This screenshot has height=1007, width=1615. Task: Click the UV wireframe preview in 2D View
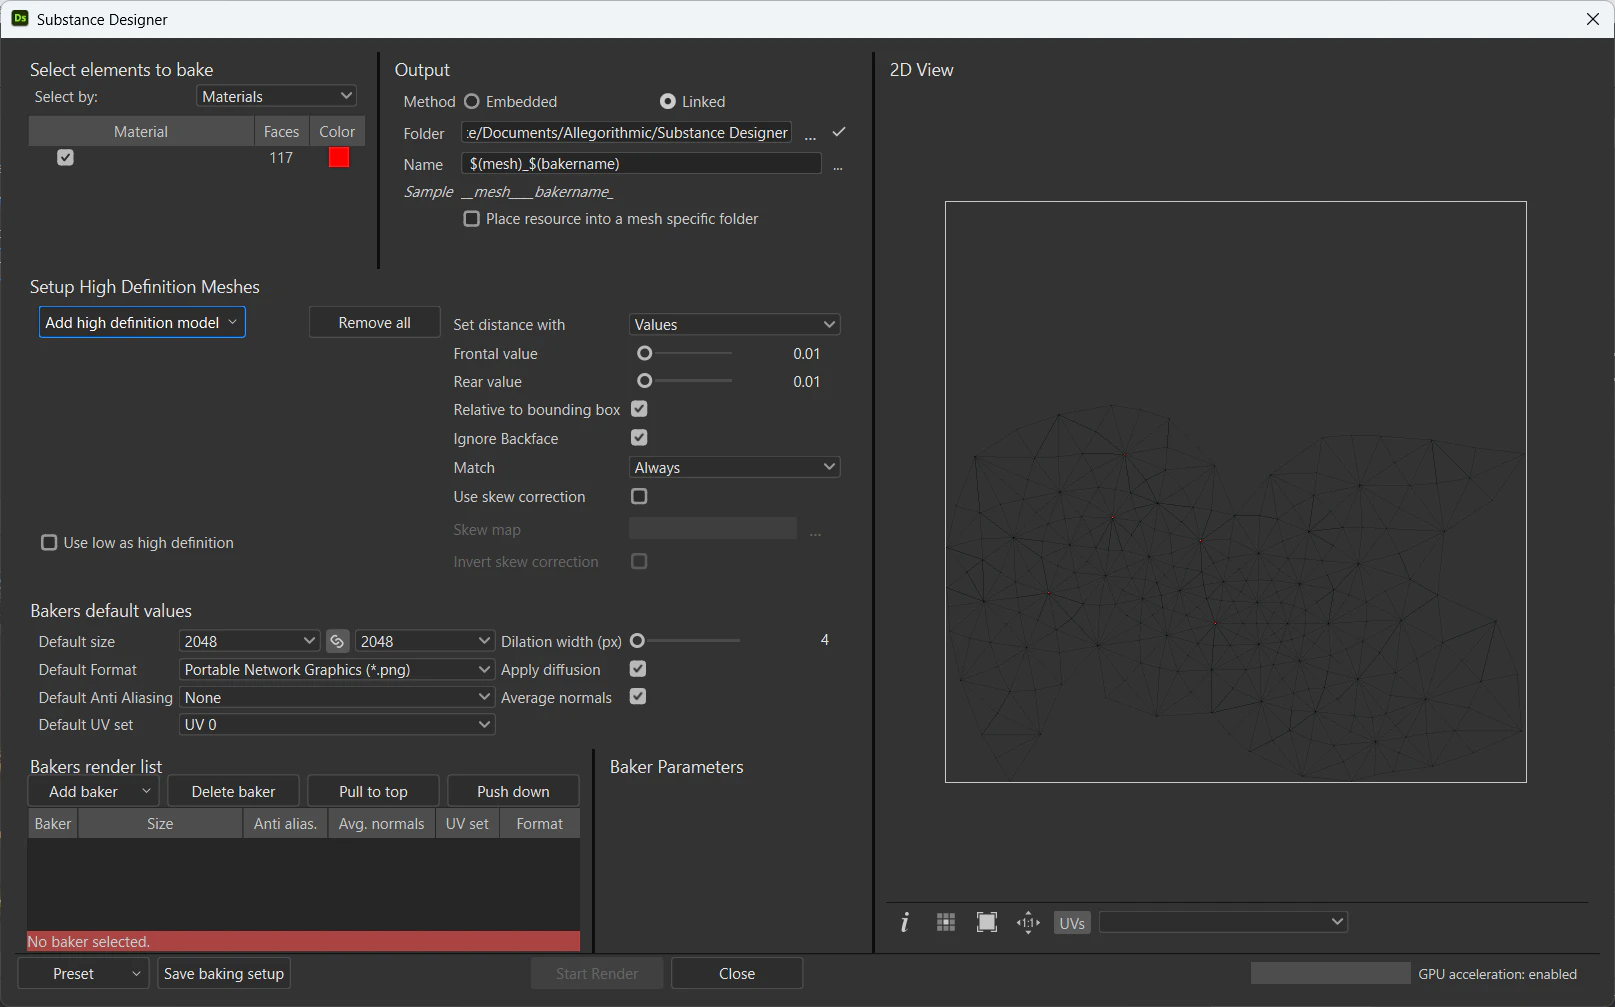tap(1236, 492)
